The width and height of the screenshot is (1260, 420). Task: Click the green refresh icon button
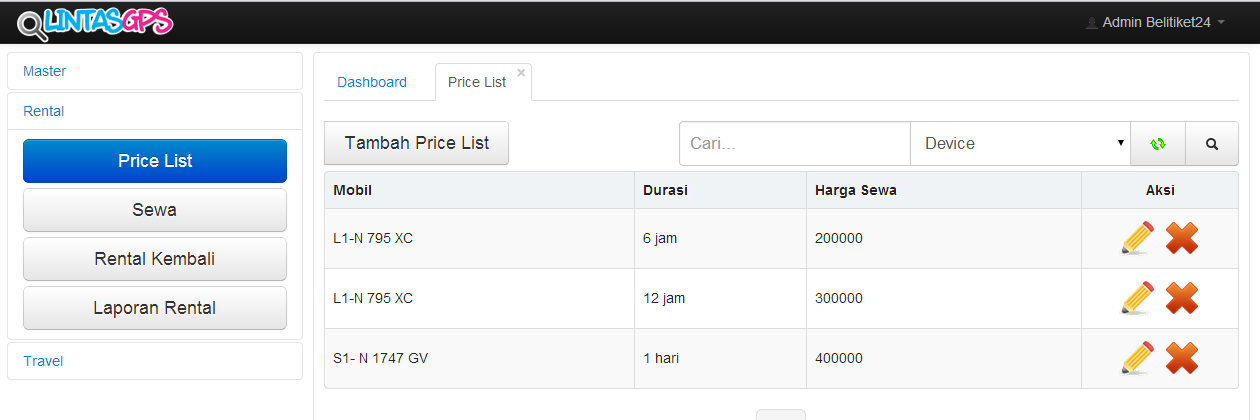[x=1158, y=144]
